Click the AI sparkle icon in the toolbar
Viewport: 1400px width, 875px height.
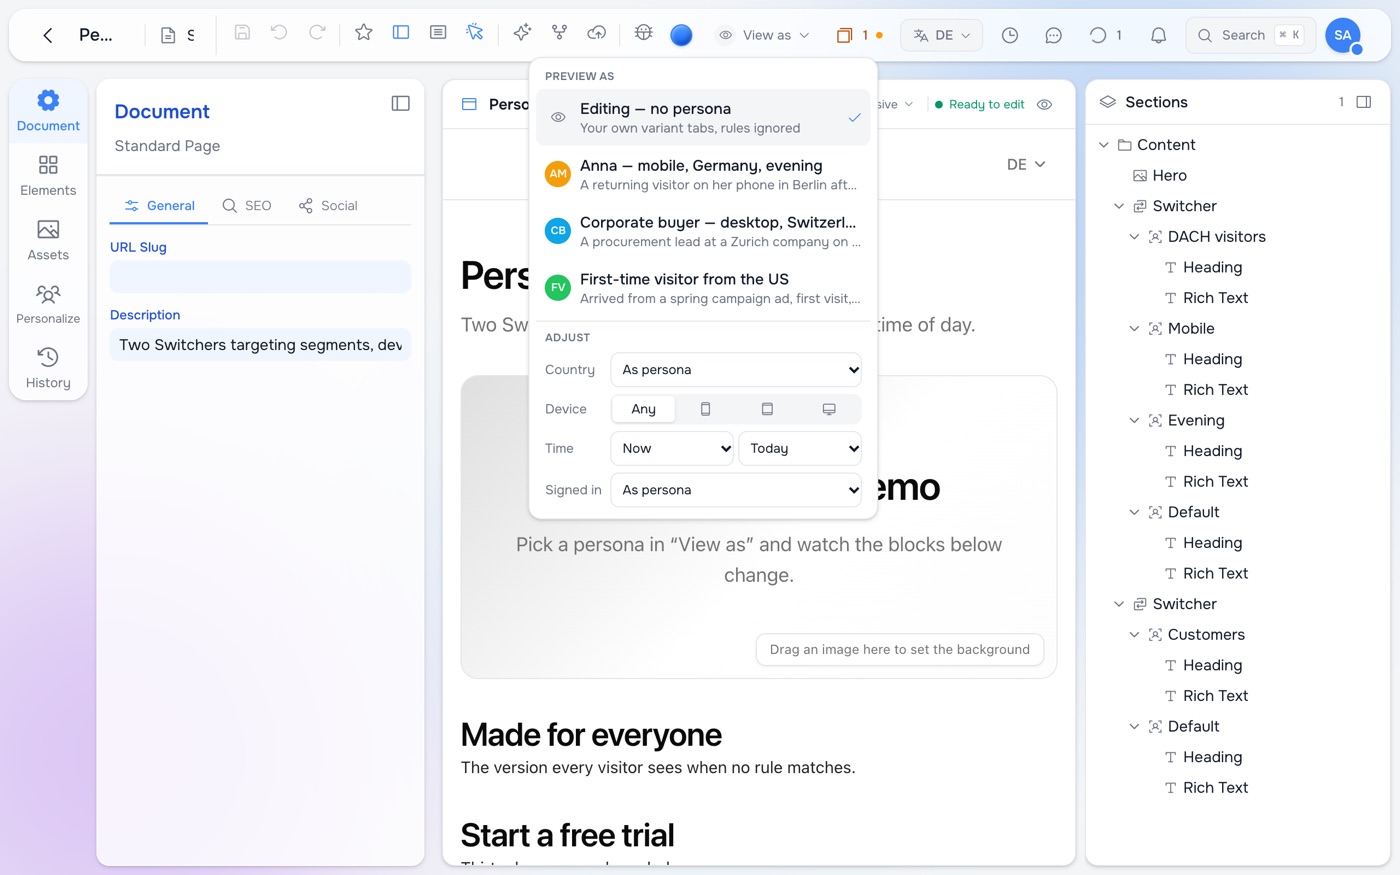[x=522, y=33]
